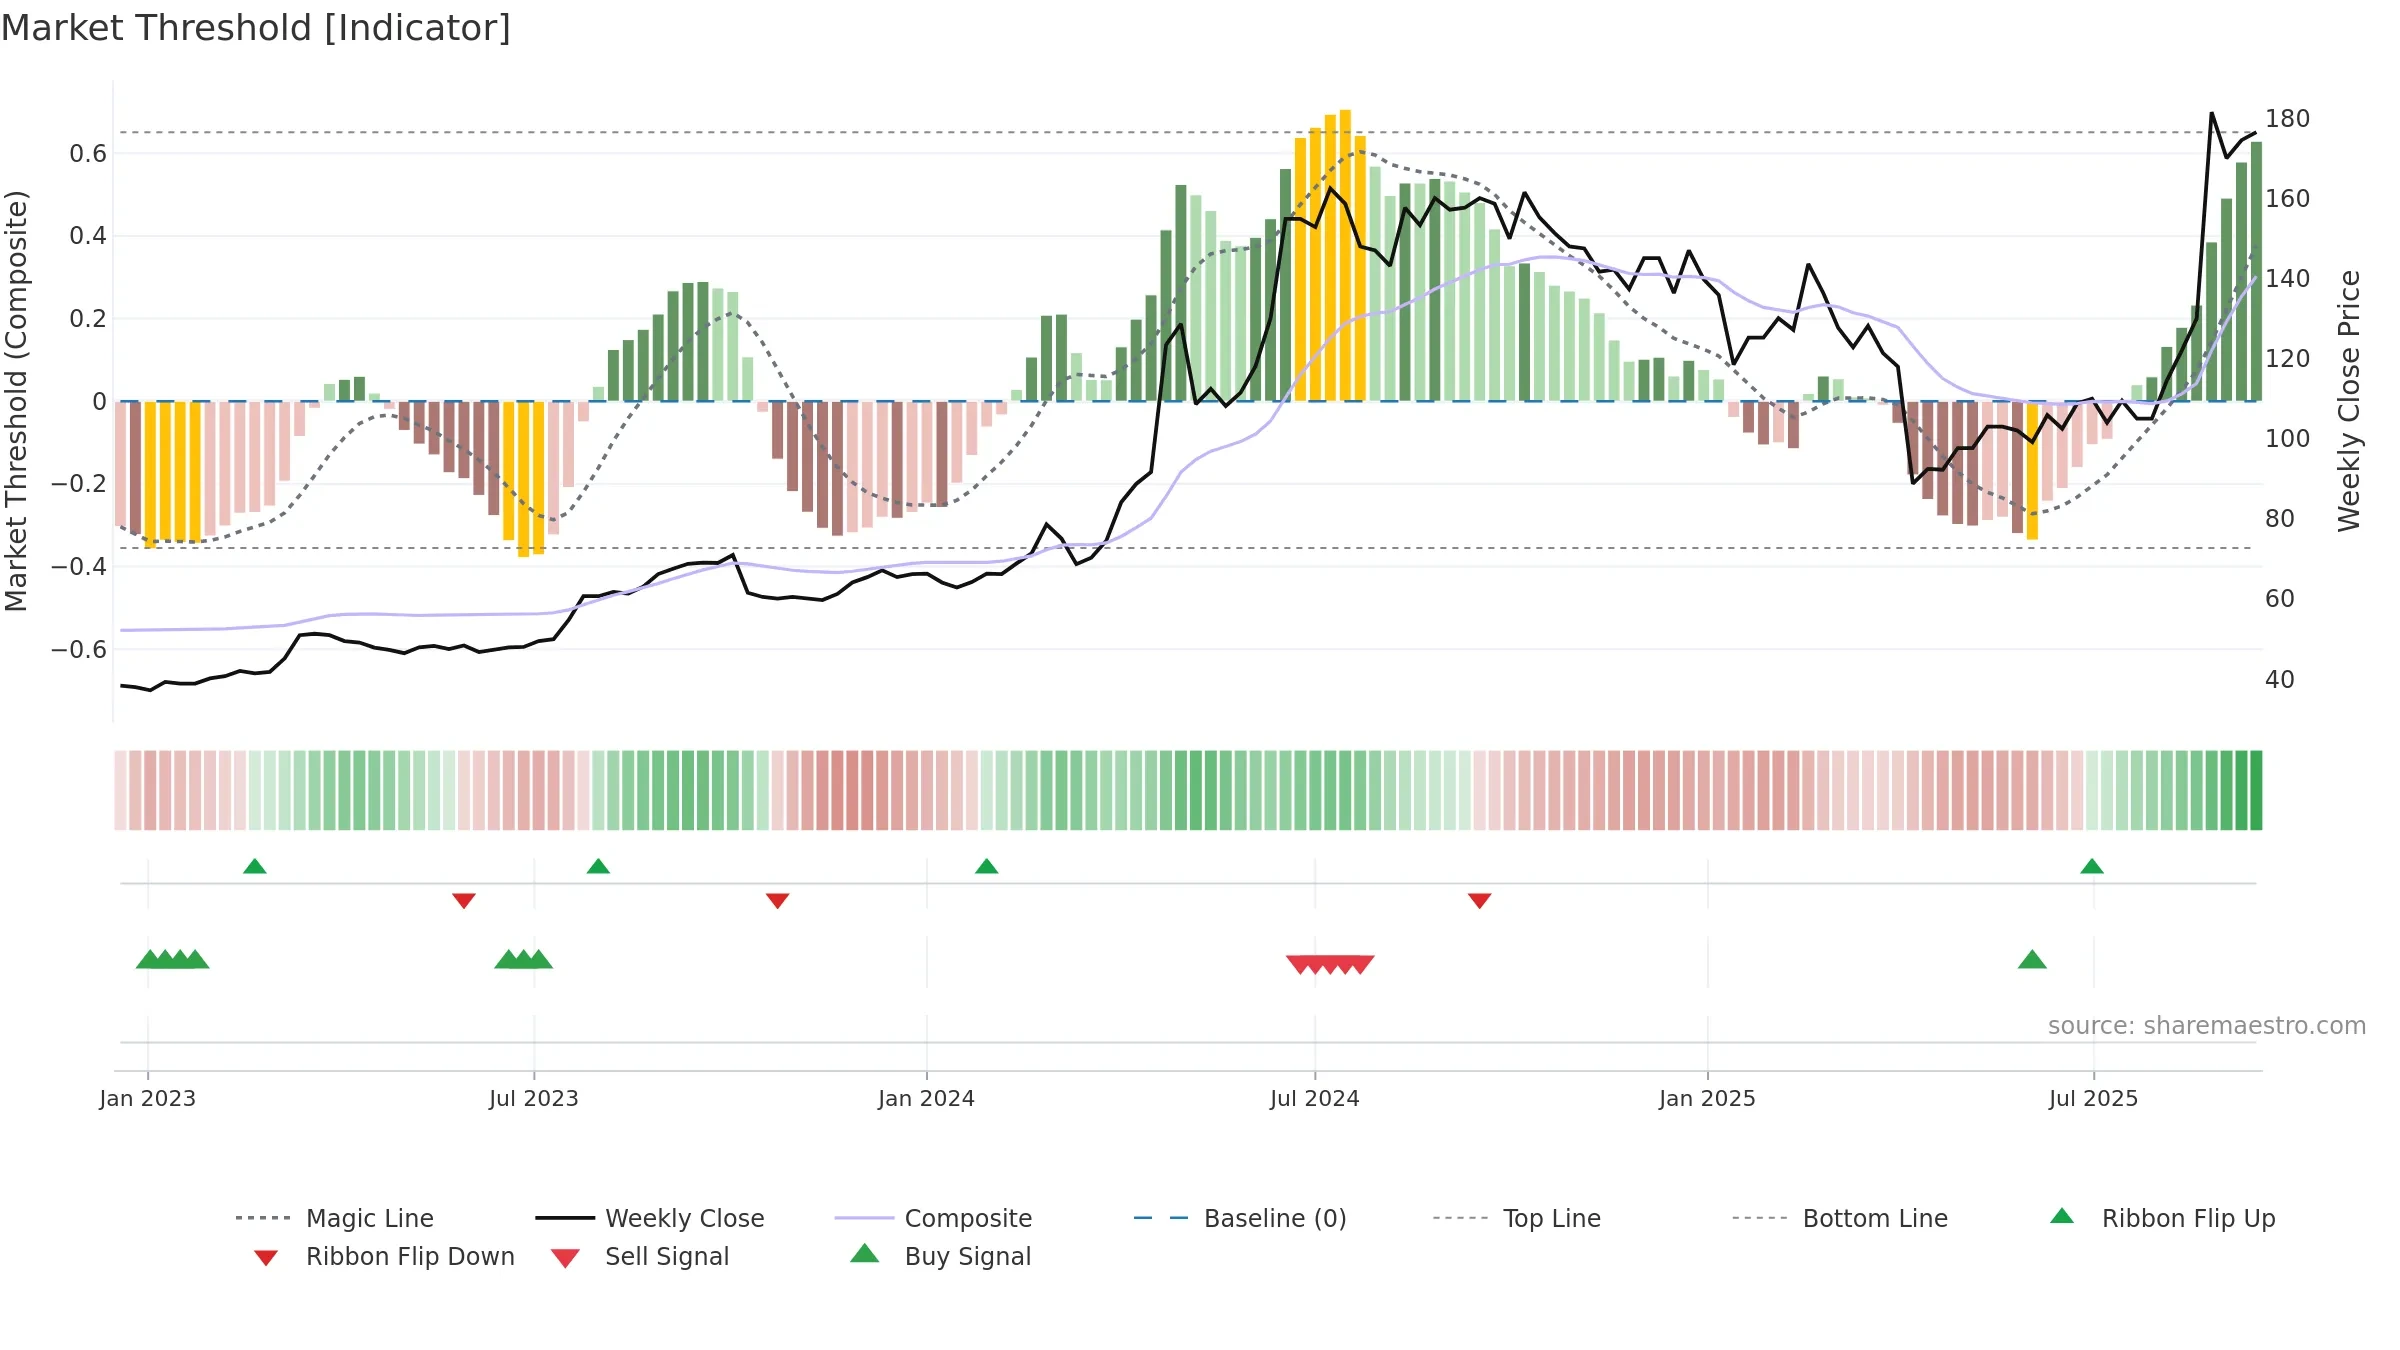Toggle the Bottom Line legend entry
Viewport: 2400px width, 1350px height.
point(1840,1218)
